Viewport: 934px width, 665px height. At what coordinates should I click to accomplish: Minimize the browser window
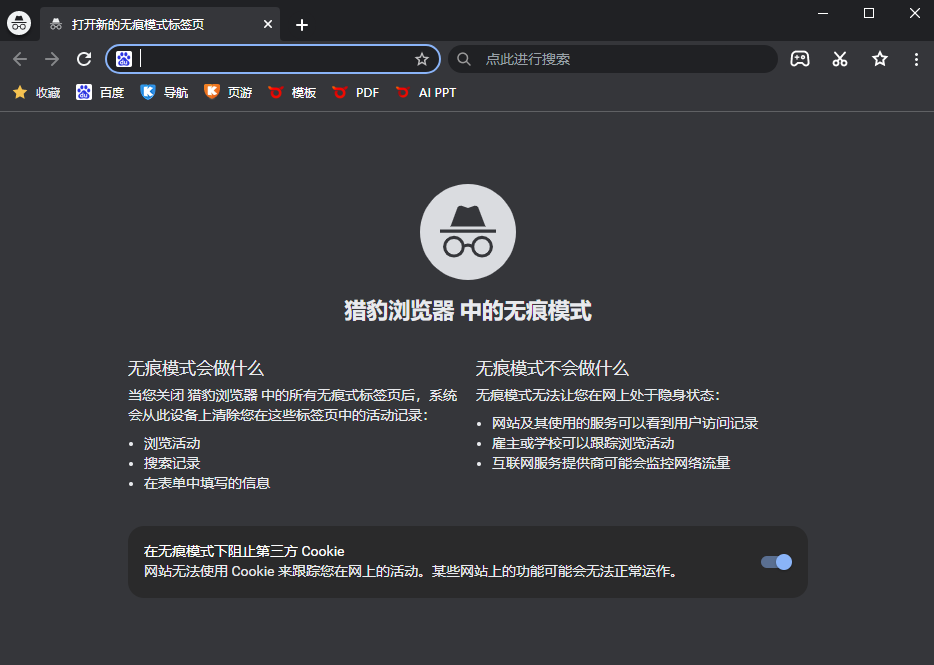pos(823,14)
